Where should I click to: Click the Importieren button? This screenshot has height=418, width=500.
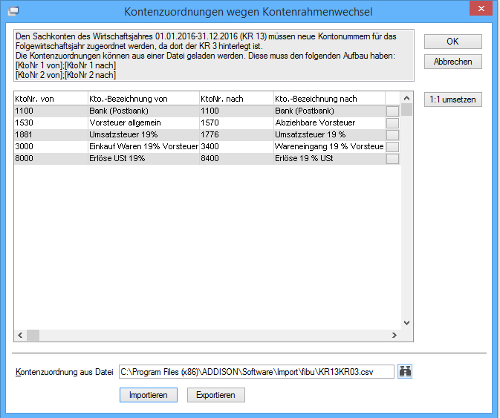pyautogui.click(x=148, y=395)
